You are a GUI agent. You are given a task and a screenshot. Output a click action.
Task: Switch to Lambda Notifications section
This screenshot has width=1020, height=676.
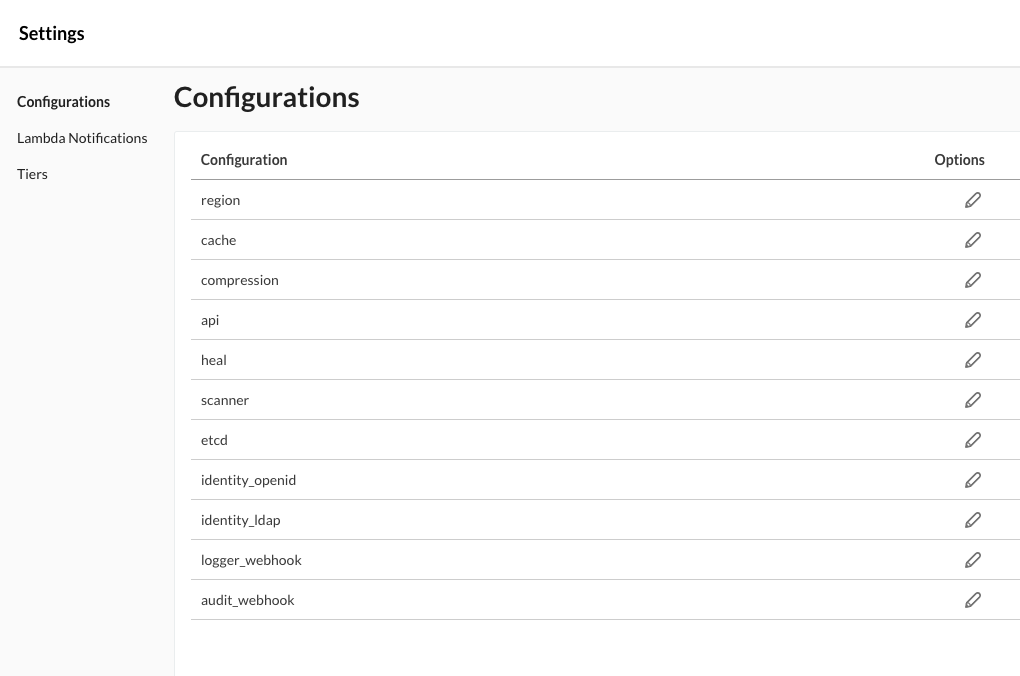tap(82, 138)
